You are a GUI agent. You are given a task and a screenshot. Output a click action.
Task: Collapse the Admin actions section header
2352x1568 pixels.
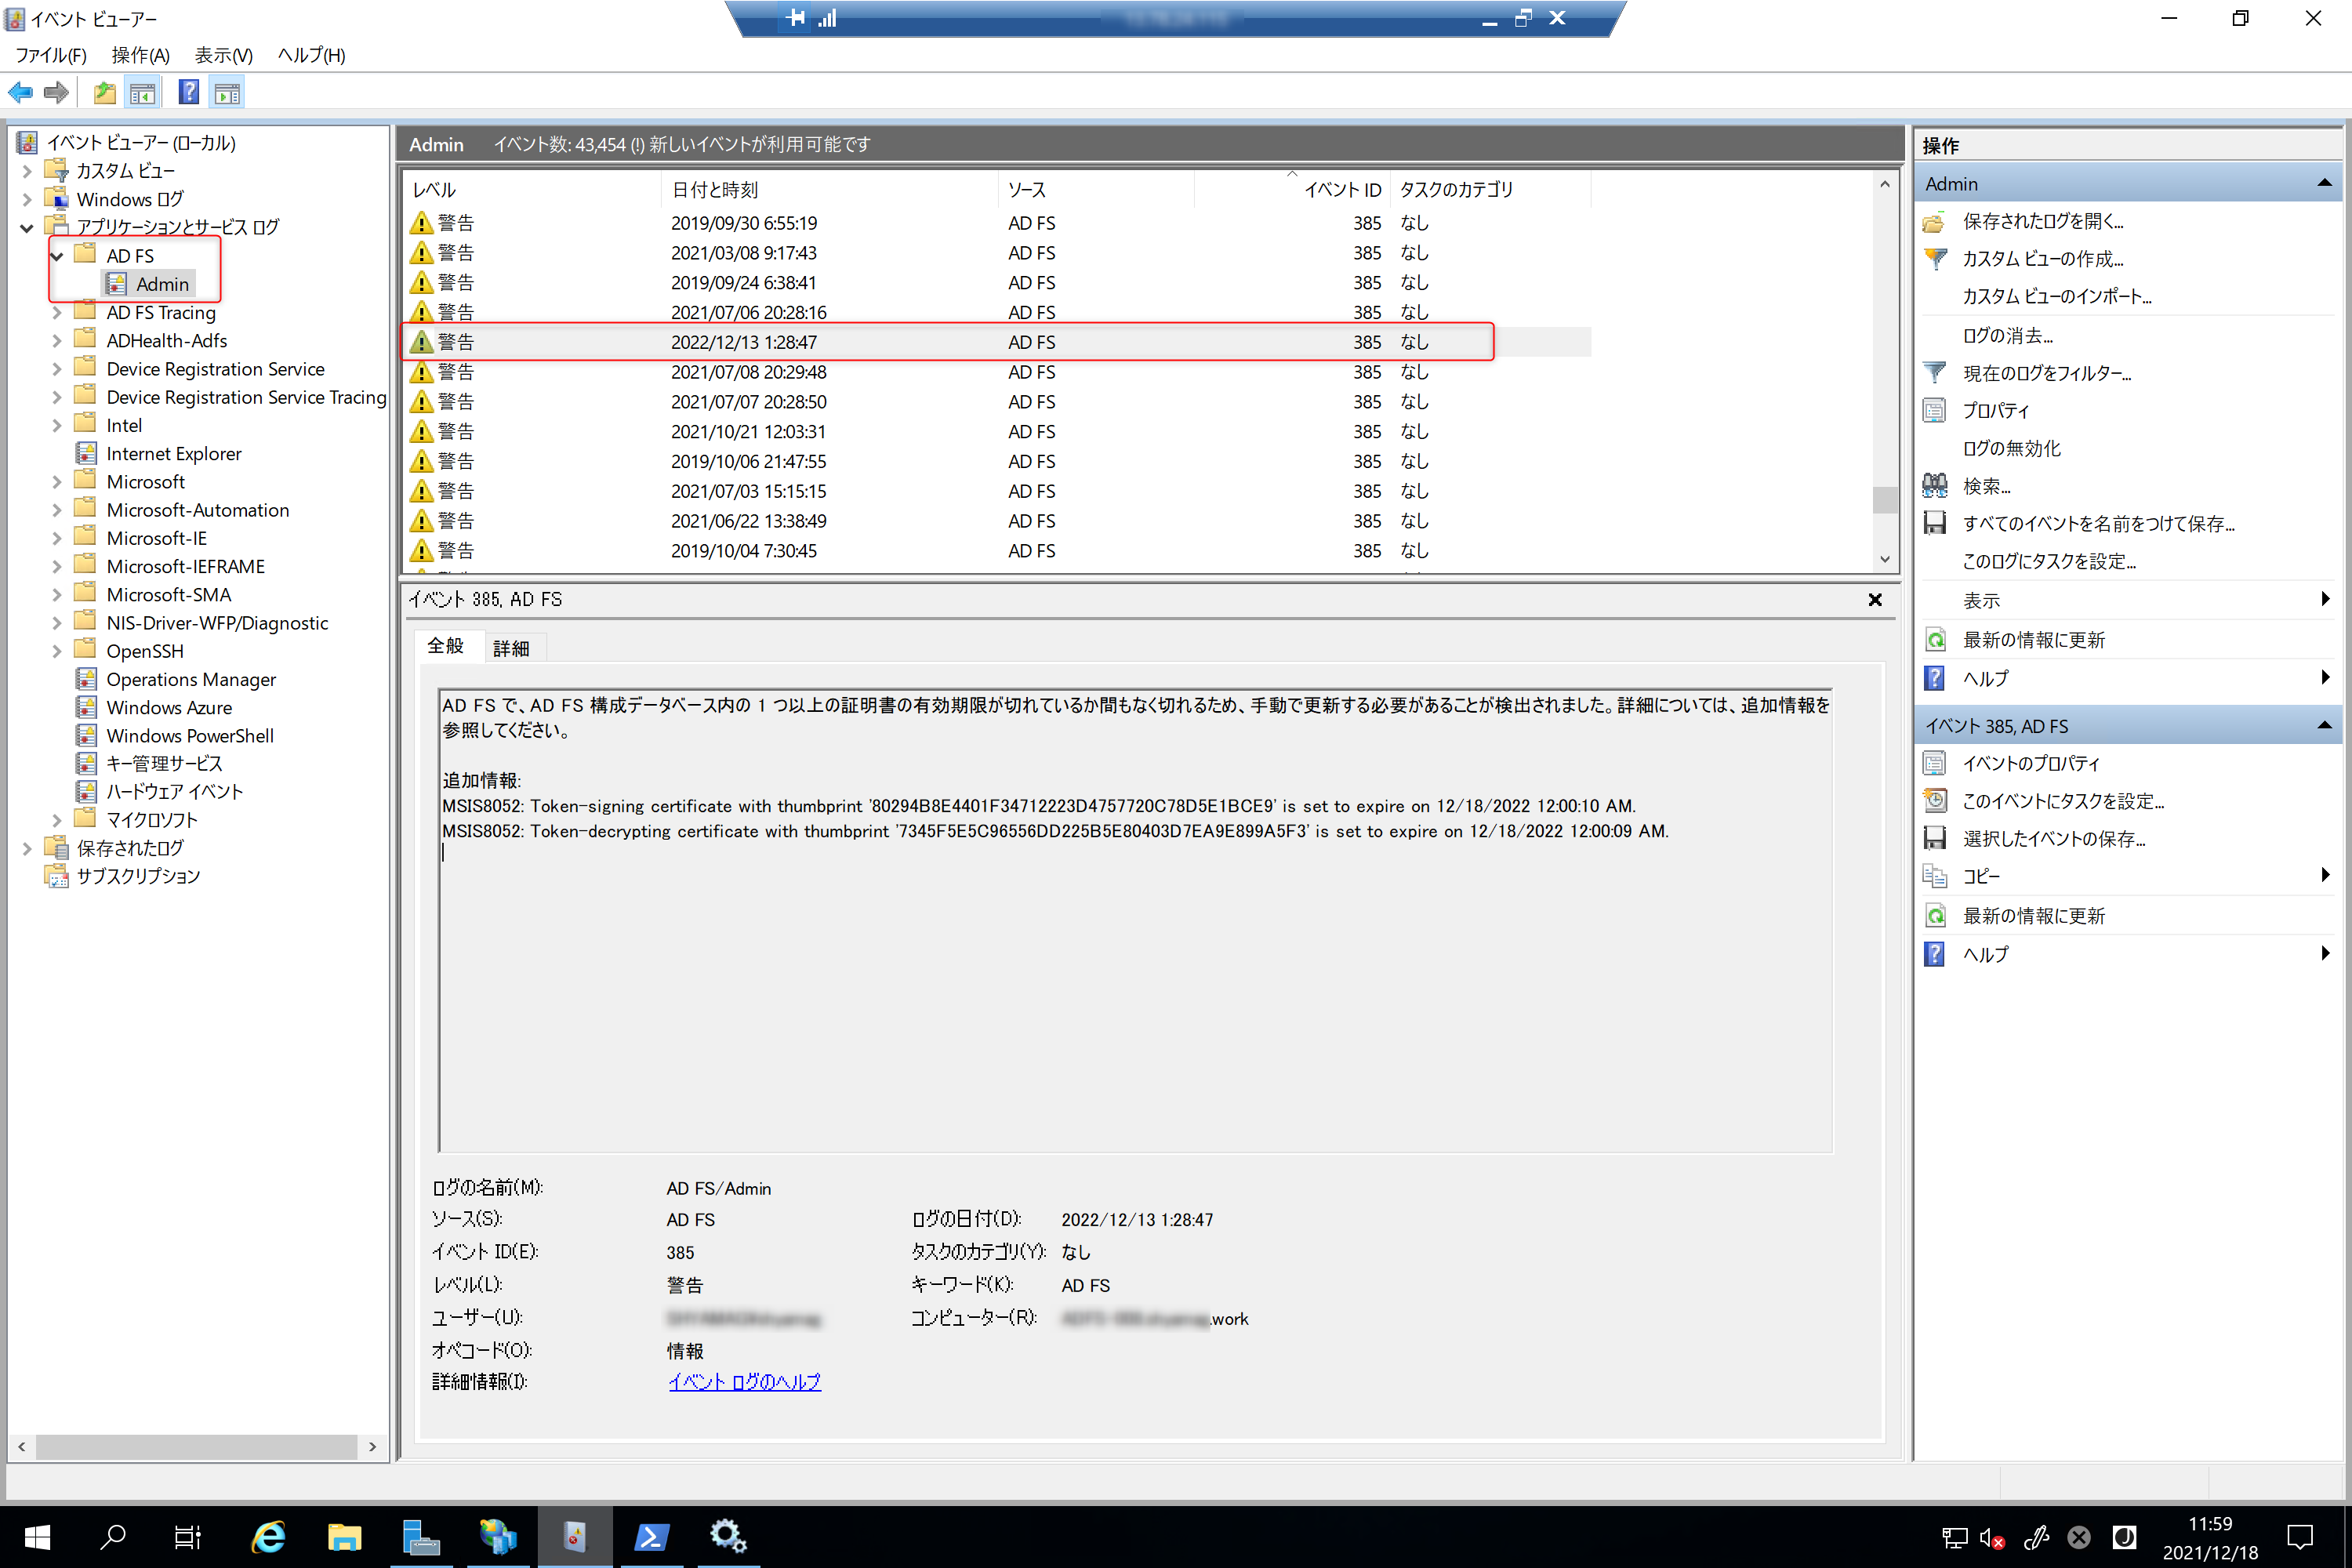2324,183
